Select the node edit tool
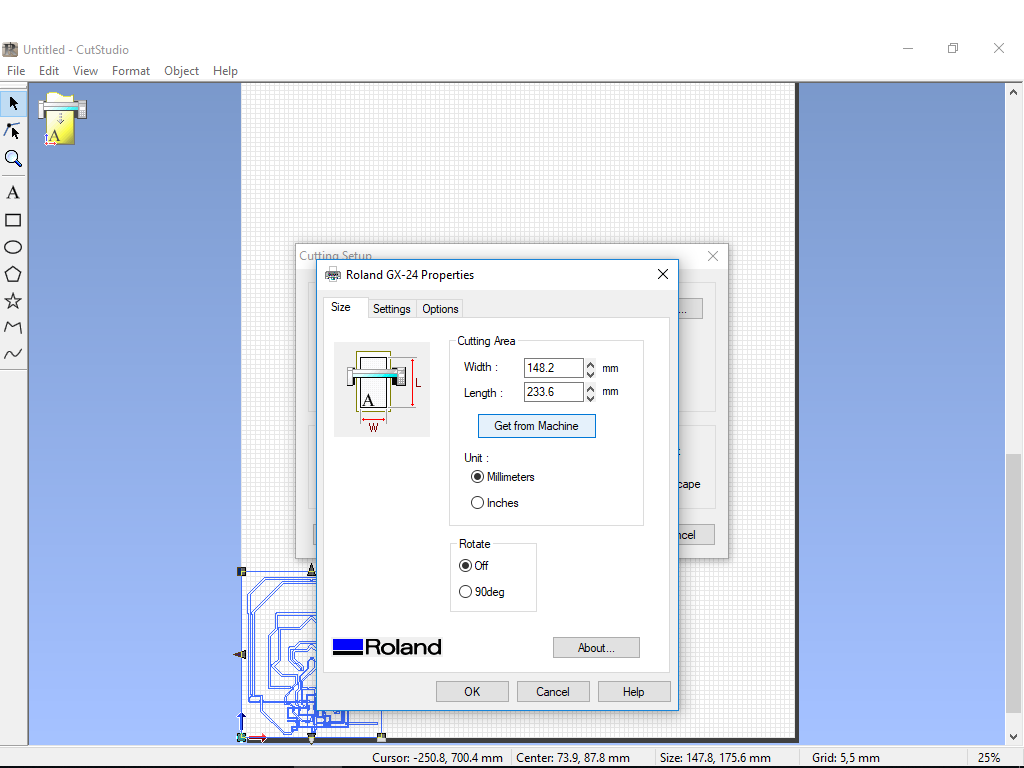Image resolution: width=1024 pixels, height=768 pixels. click(x=14, y=131)
